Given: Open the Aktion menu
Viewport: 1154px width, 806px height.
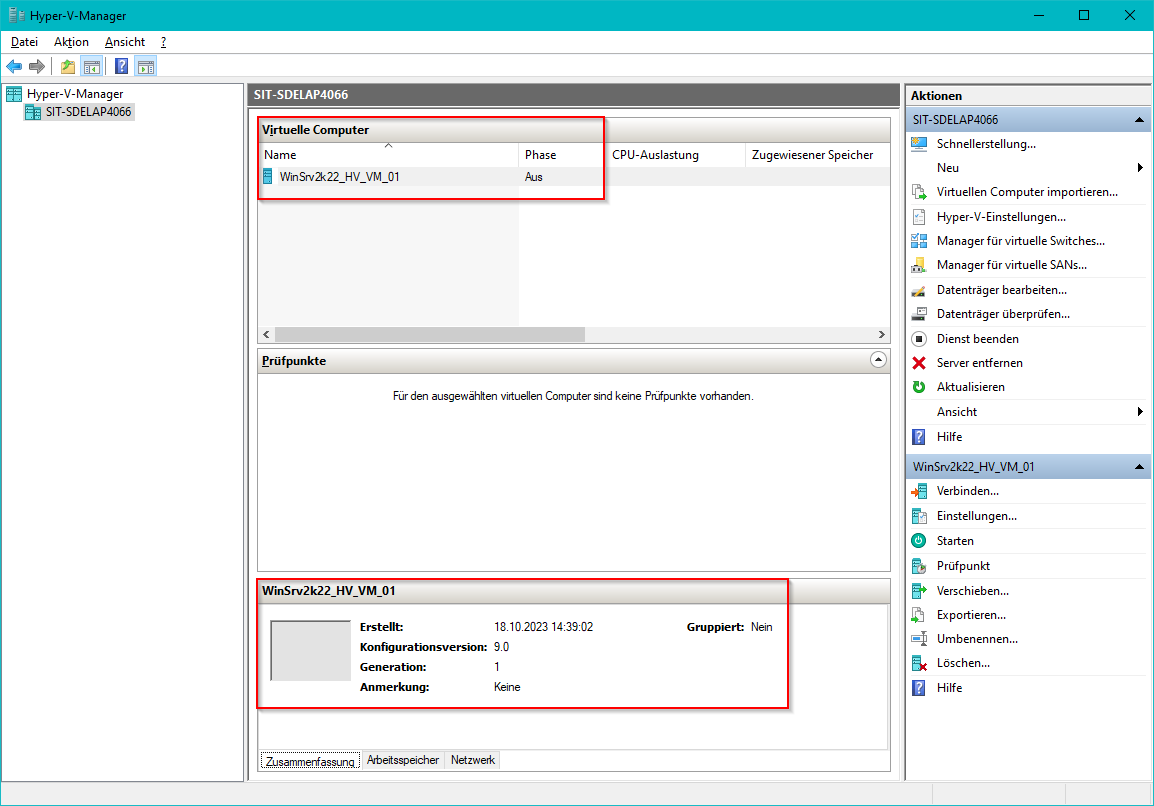Looking at the screenshot, I should [71, 42].
